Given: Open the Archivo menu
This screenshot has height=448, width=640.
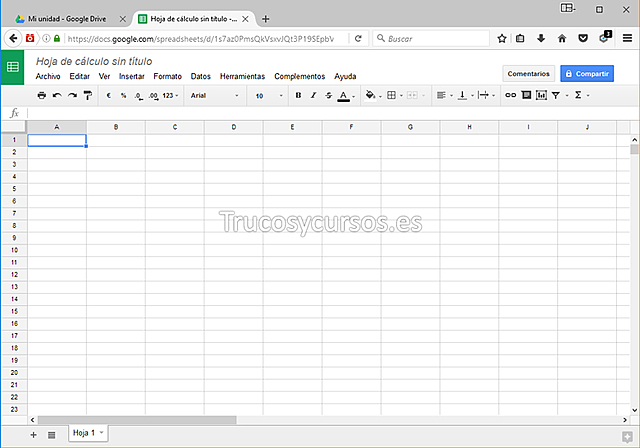Looking at the screenshot, I should (x=48, y=76).
